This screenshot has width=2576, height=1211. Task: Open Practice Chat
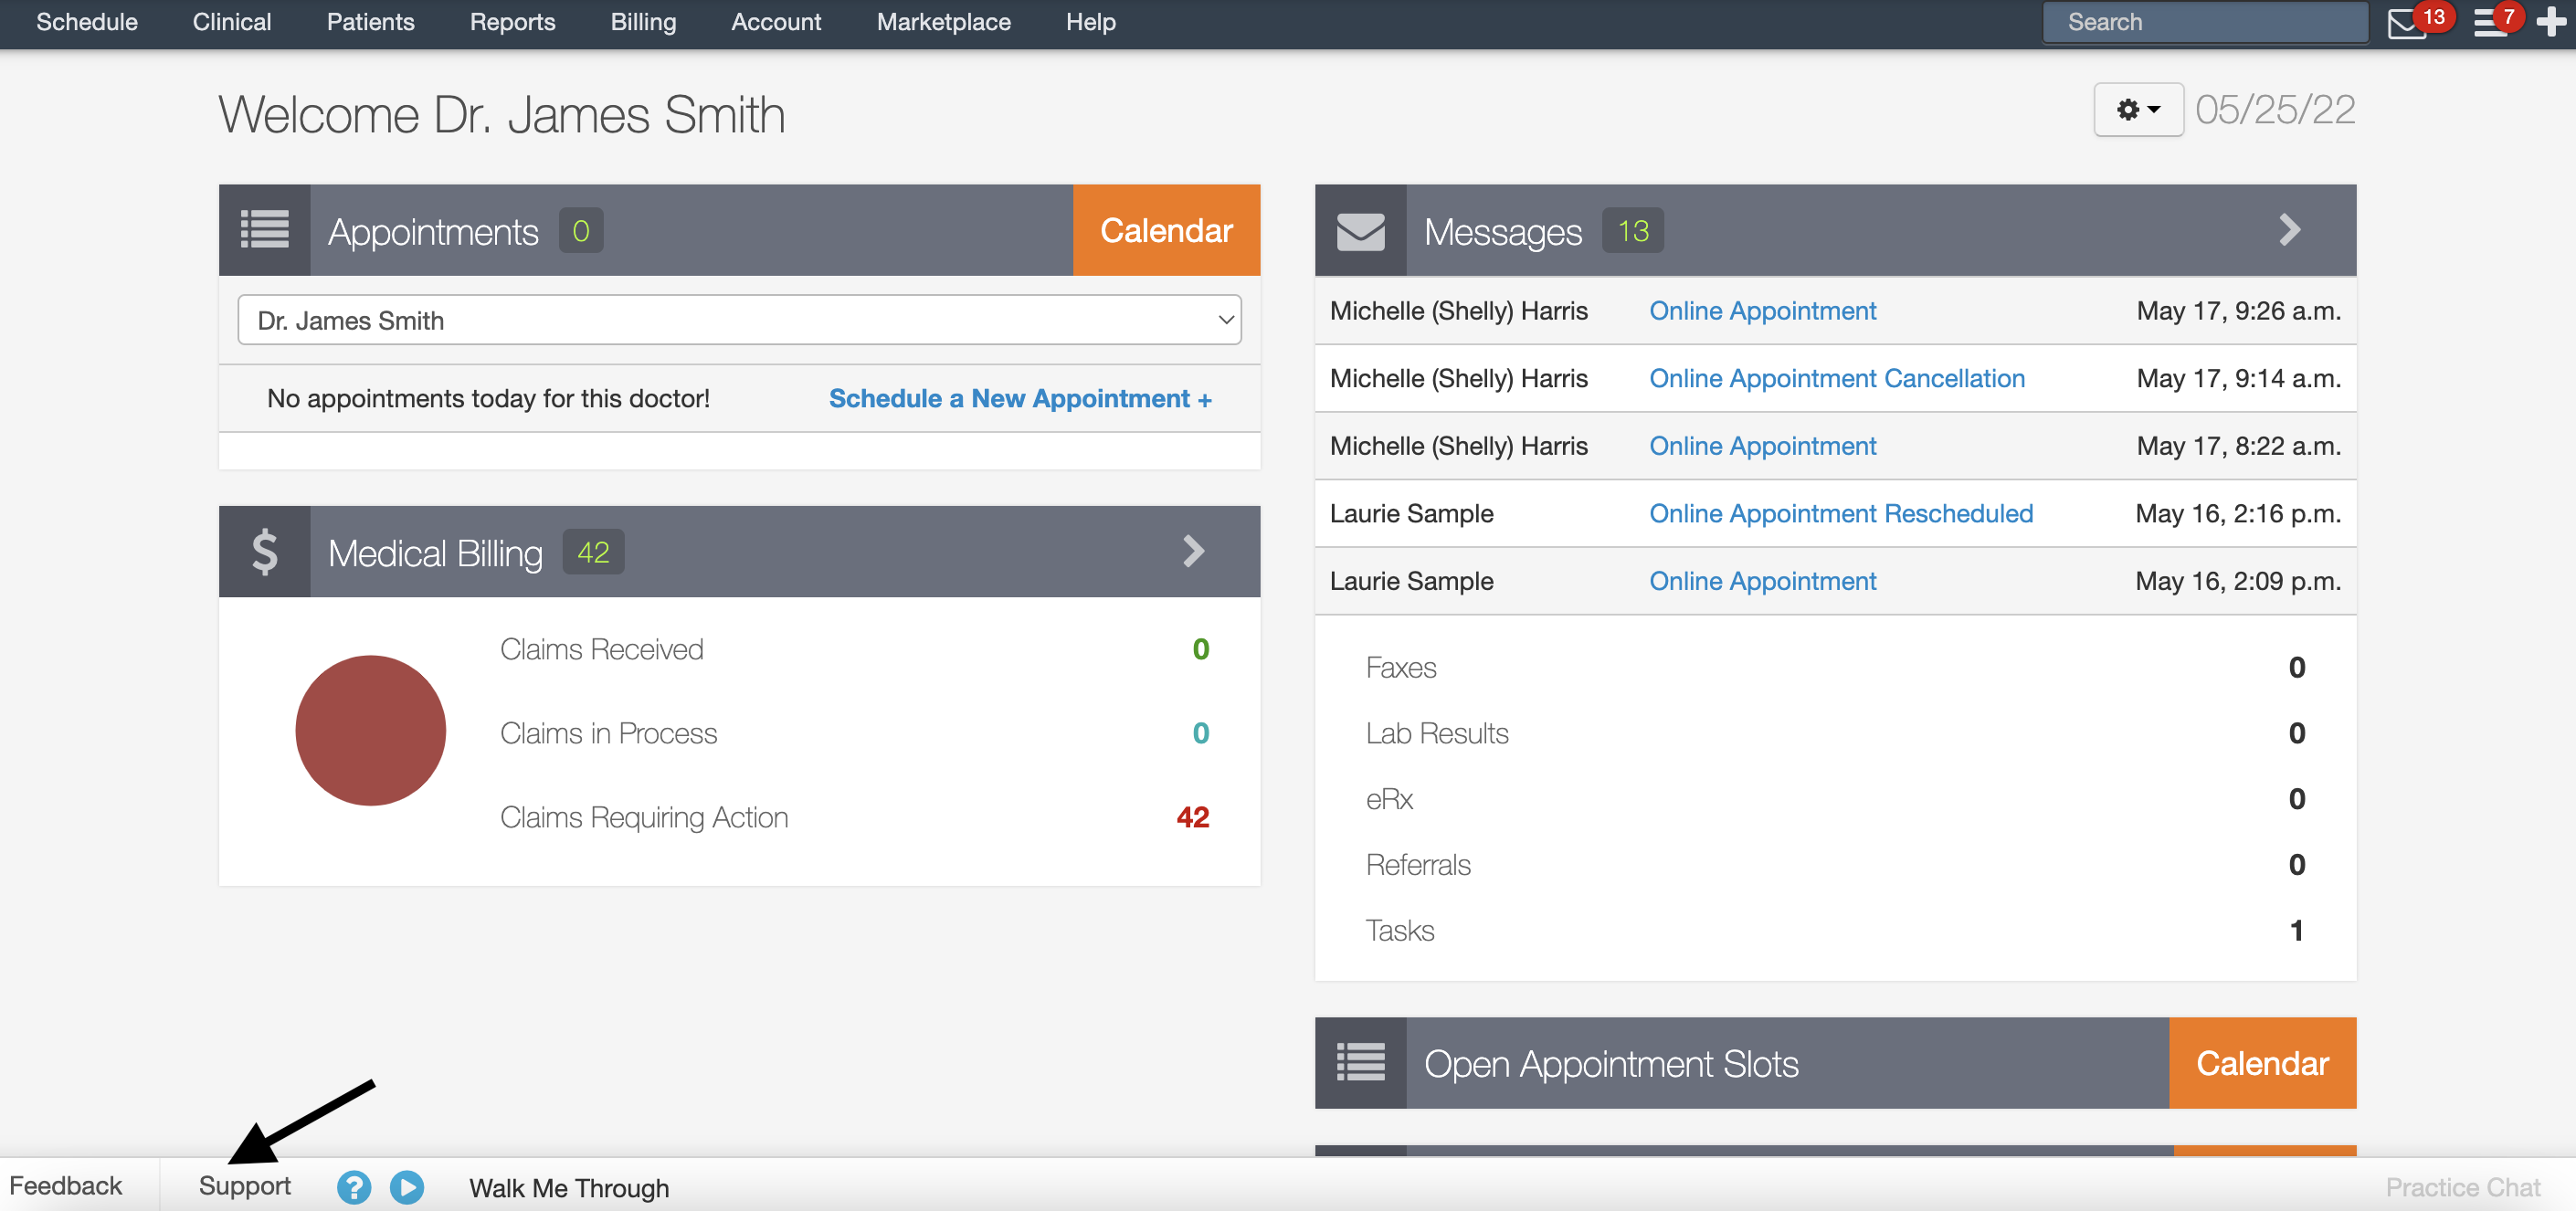coord(2462,1187)
